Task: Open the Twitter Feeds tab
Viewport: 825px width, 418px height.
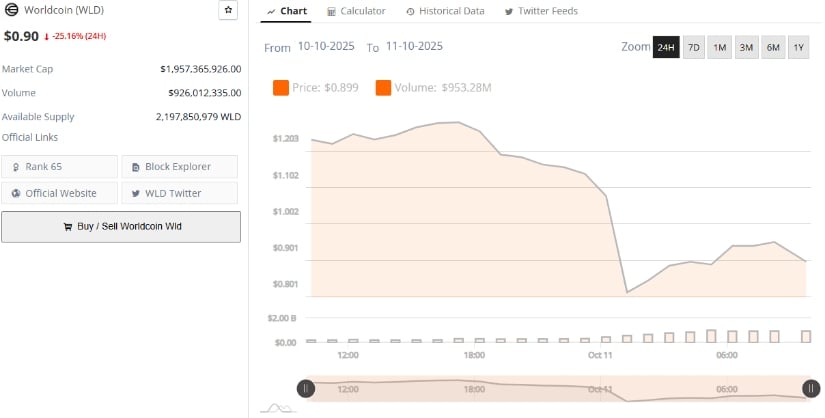Action: point(541,11)
